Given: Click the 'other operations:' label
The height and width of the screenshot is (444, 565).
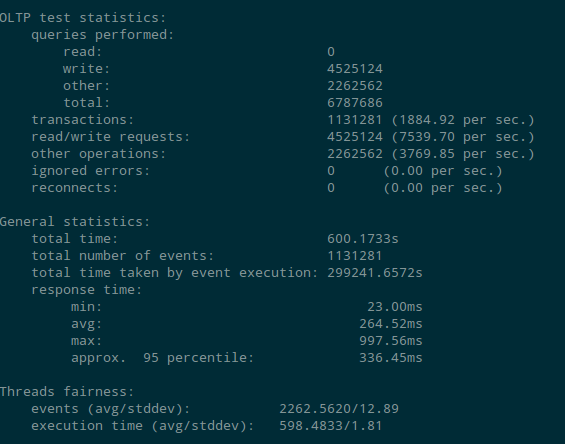Looking at the screenshot, I should pyautogui.click(x=99, y=154).
